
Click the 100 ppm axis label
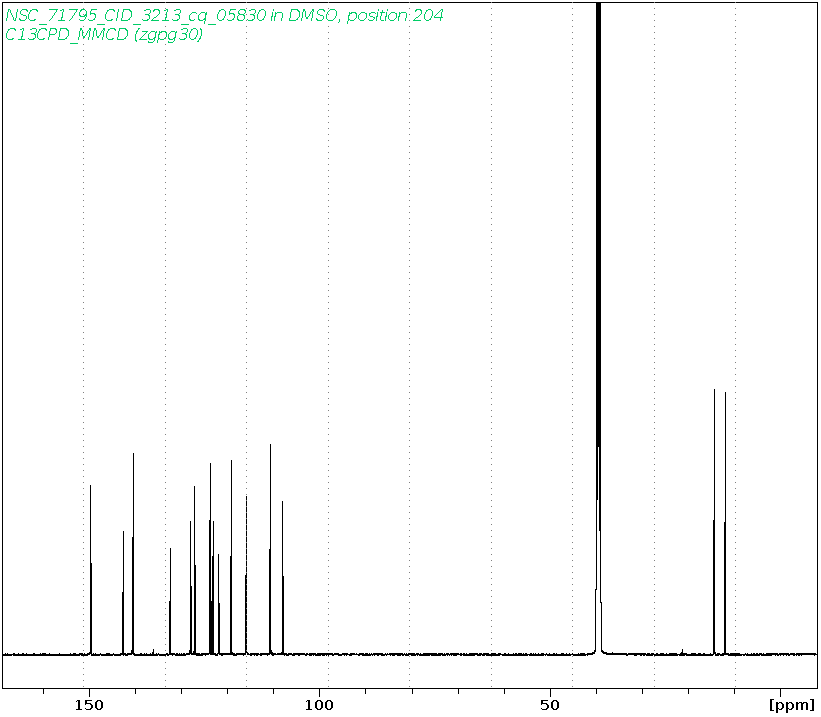tap(318, 705)
